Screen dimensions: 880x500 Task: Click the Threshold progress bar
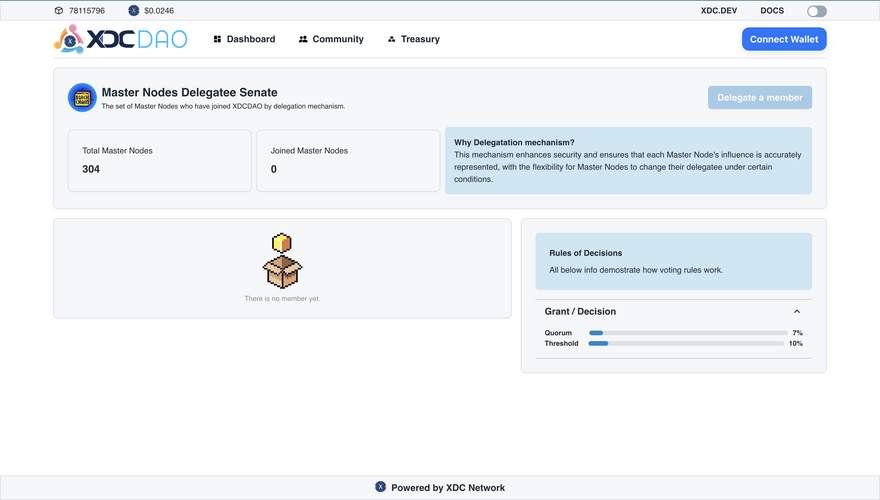(686, 343)
